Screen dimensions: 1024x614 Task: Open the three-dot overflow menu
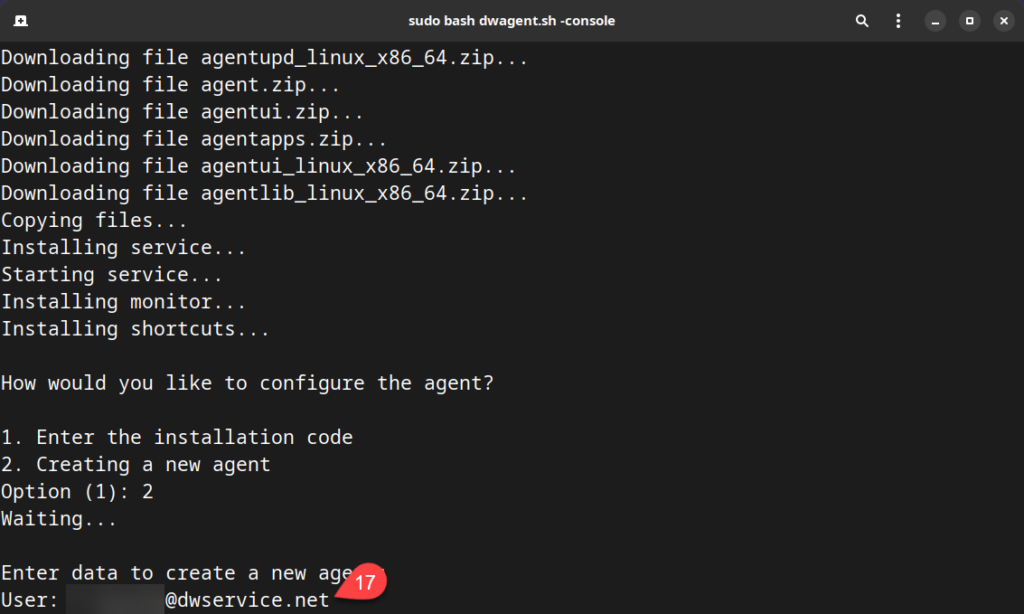tap(898, 20)
